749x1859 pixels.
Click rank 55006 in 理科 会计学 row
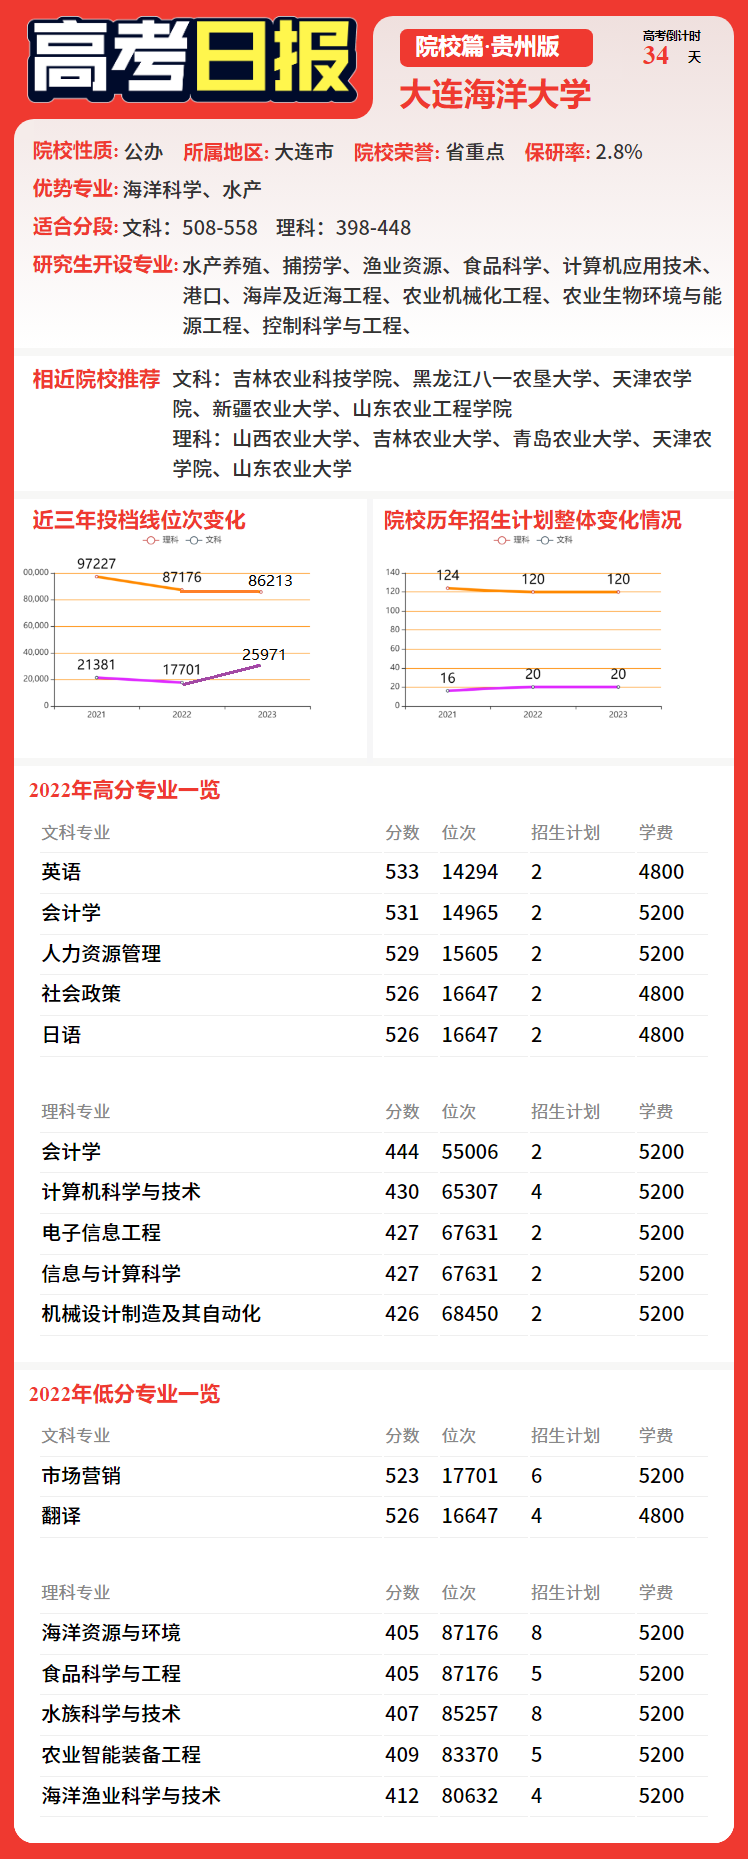tap(470, 1152)
